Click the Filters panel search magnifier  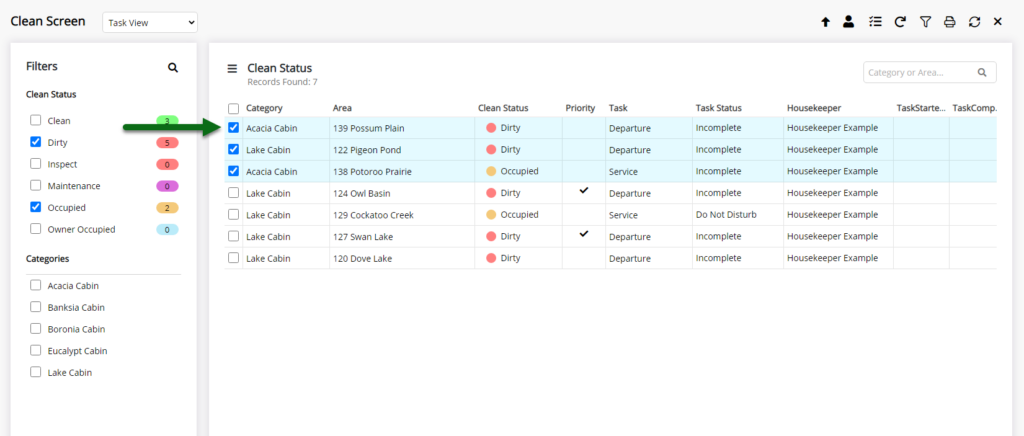(172, 67)
